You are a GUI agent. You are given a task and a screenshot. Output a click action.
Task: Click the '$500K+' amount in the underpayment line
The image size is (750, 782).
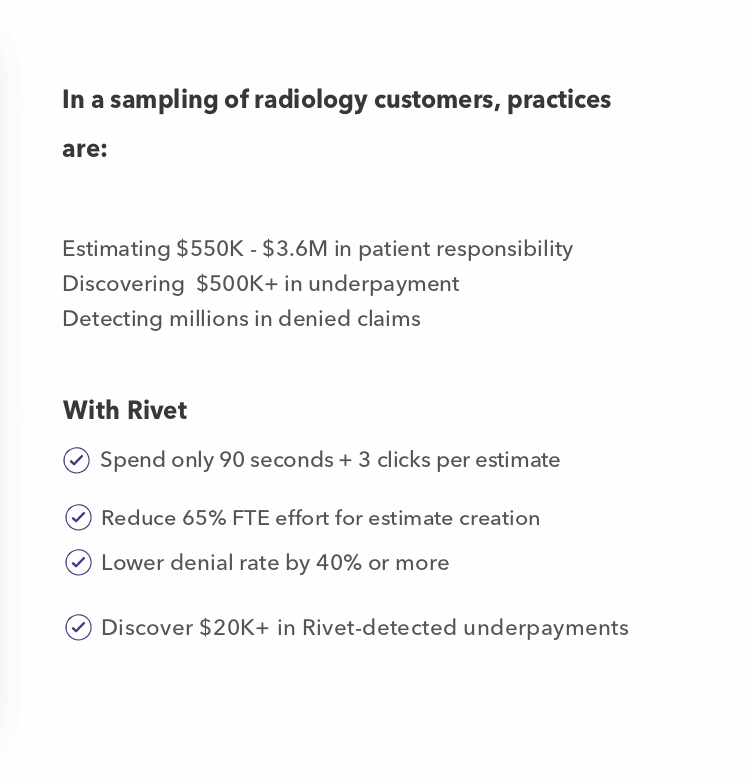[x=237, y=283]
